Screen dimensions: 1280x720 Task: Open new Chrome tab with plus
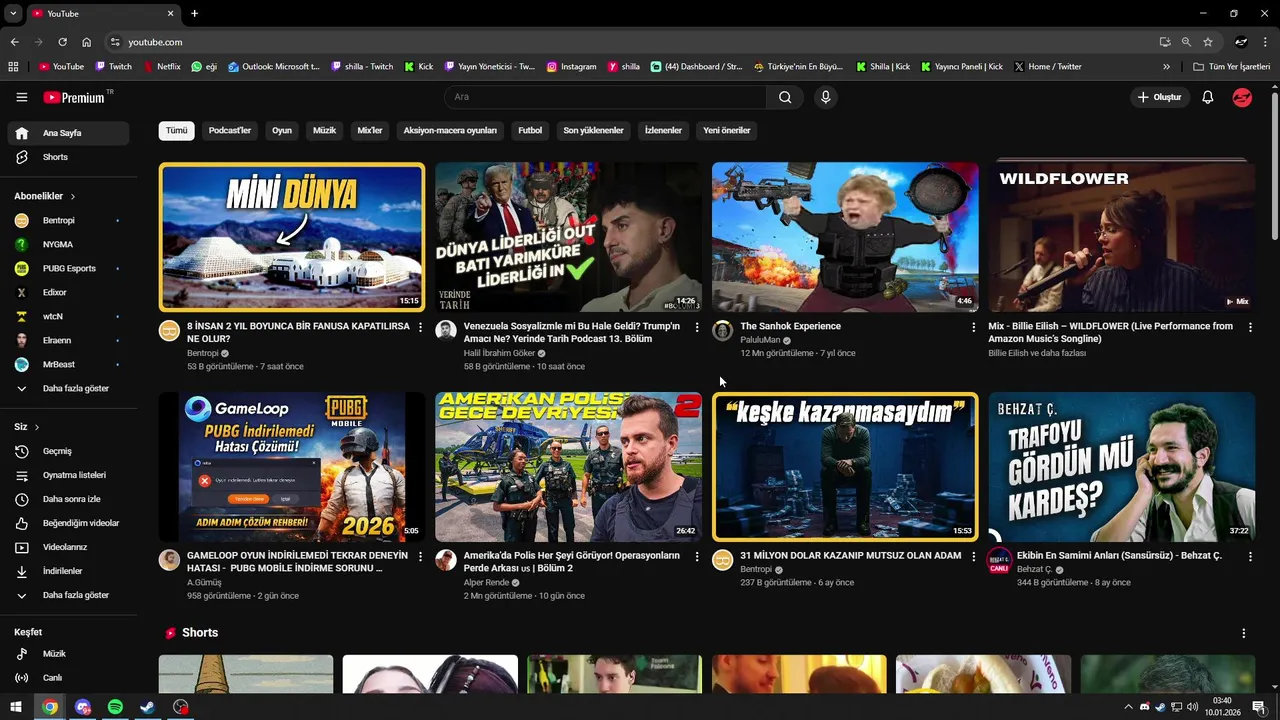coord(194,13)
